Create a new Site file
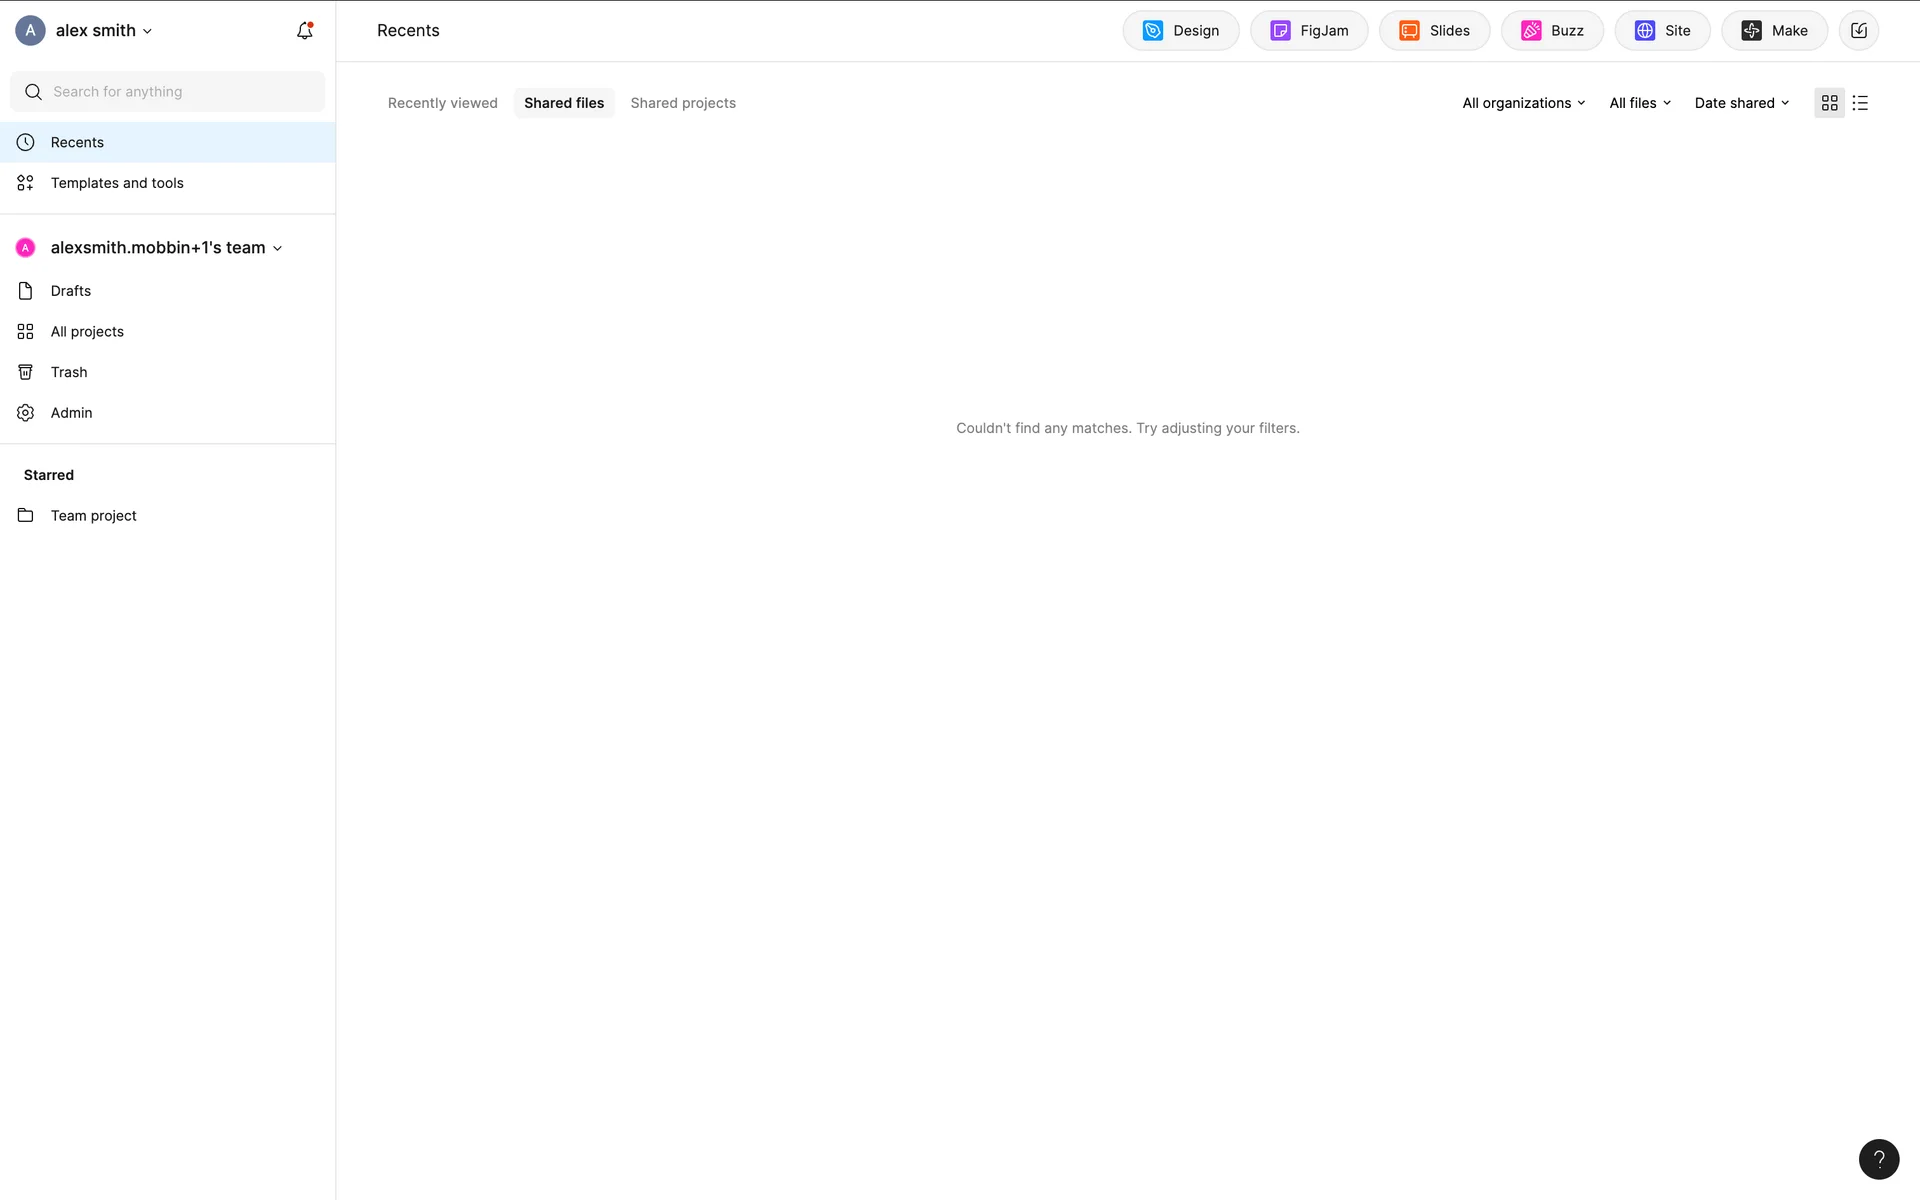Screen dimensions: 1920x1200 [1662, 31]
